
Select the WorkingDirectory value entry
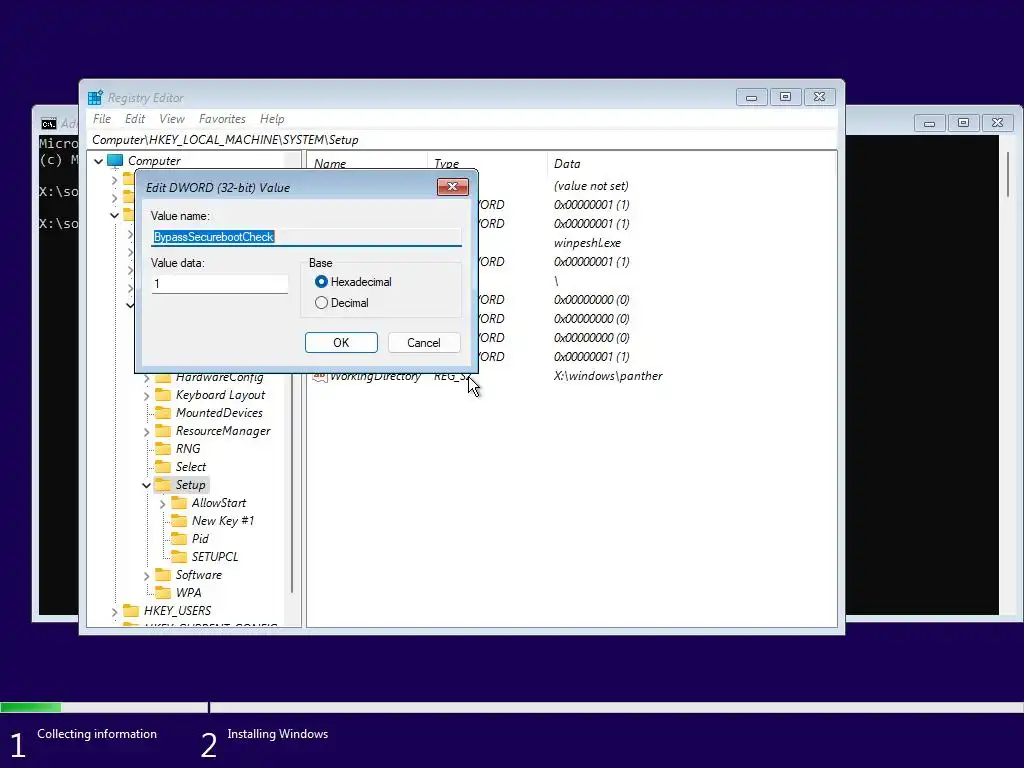375,376
